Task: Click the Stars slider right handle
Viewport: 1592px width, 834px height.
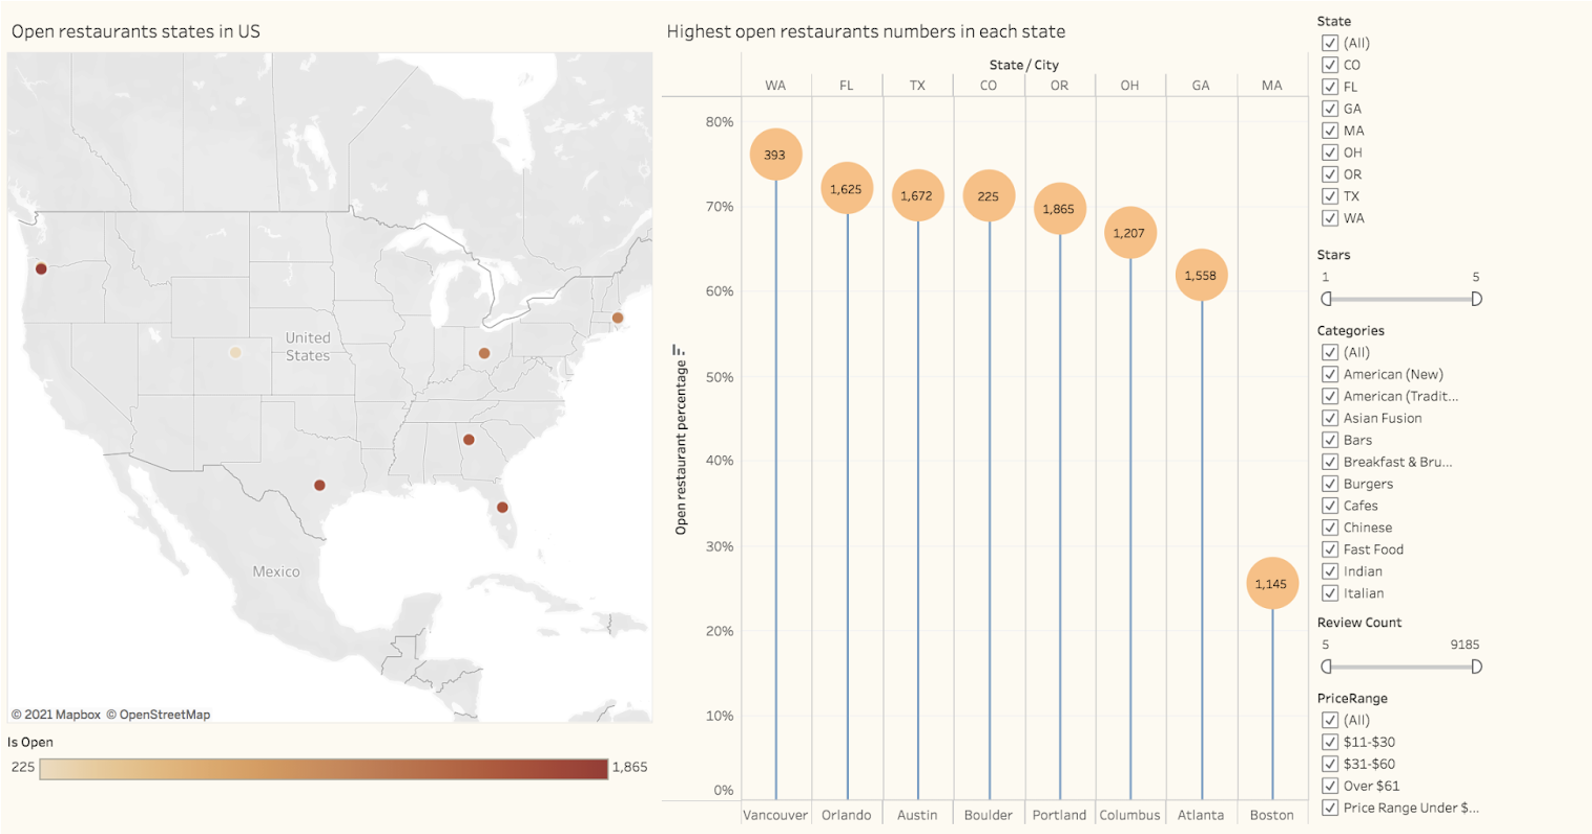Action: pos(1477,299)
